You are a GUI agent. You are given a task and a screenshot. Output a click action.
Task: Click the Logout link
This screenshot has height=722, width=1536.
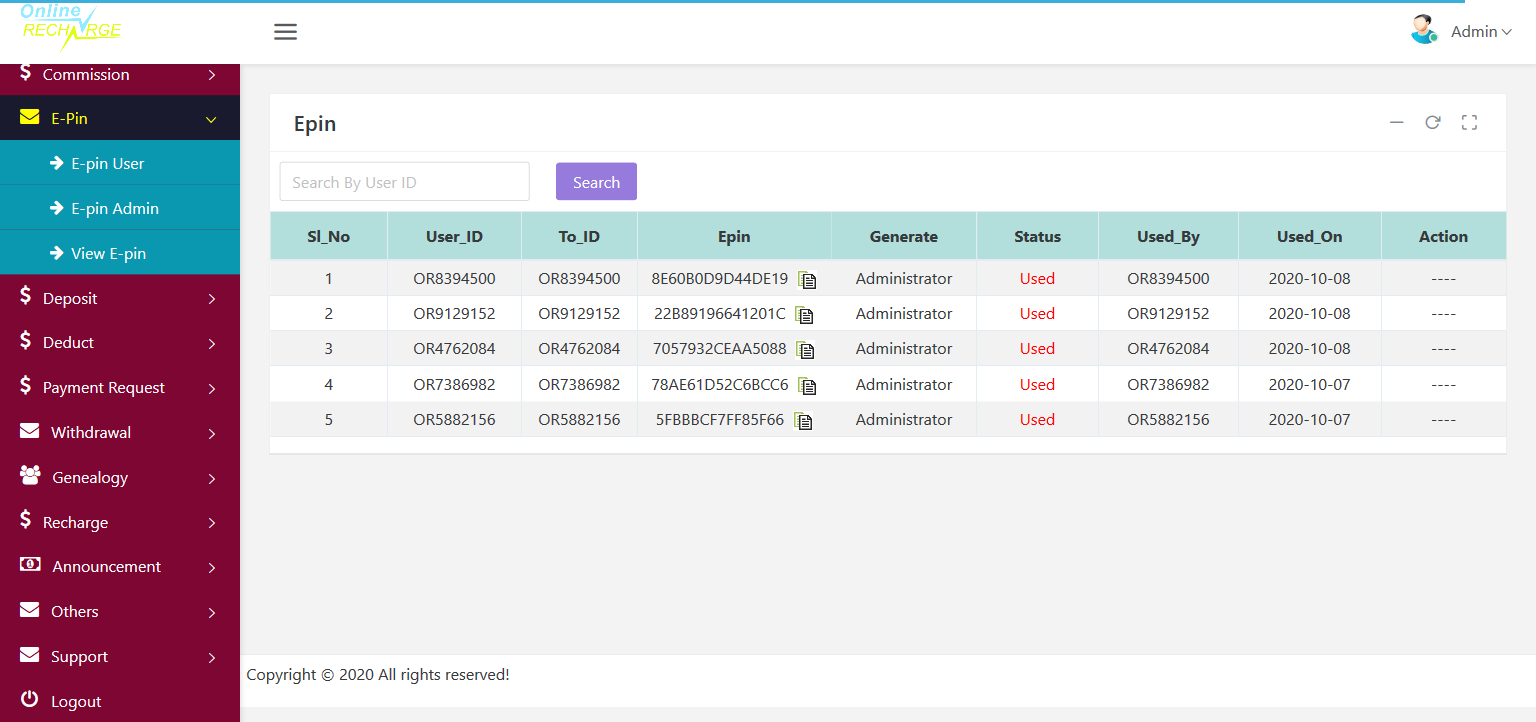[76, 701]
